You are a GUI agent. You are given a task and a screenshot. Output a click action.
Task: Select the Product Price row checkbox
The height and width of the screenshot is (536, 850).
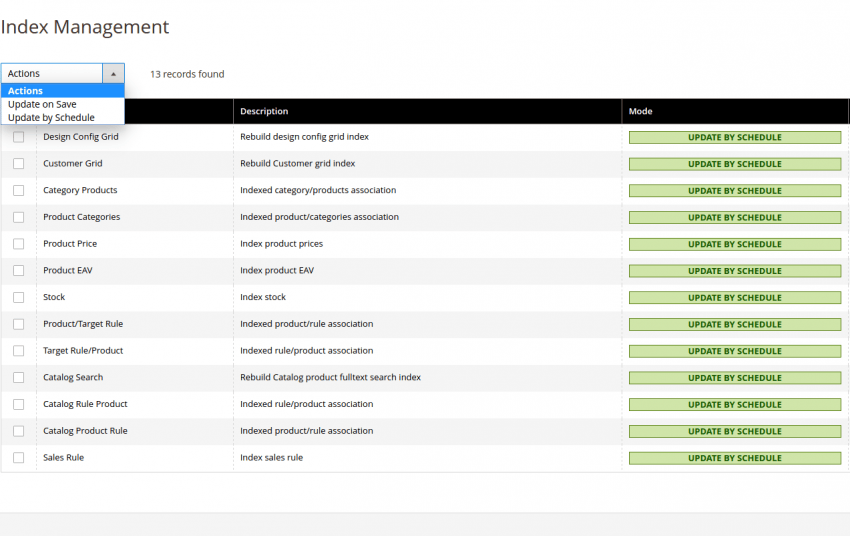(18, 244)
